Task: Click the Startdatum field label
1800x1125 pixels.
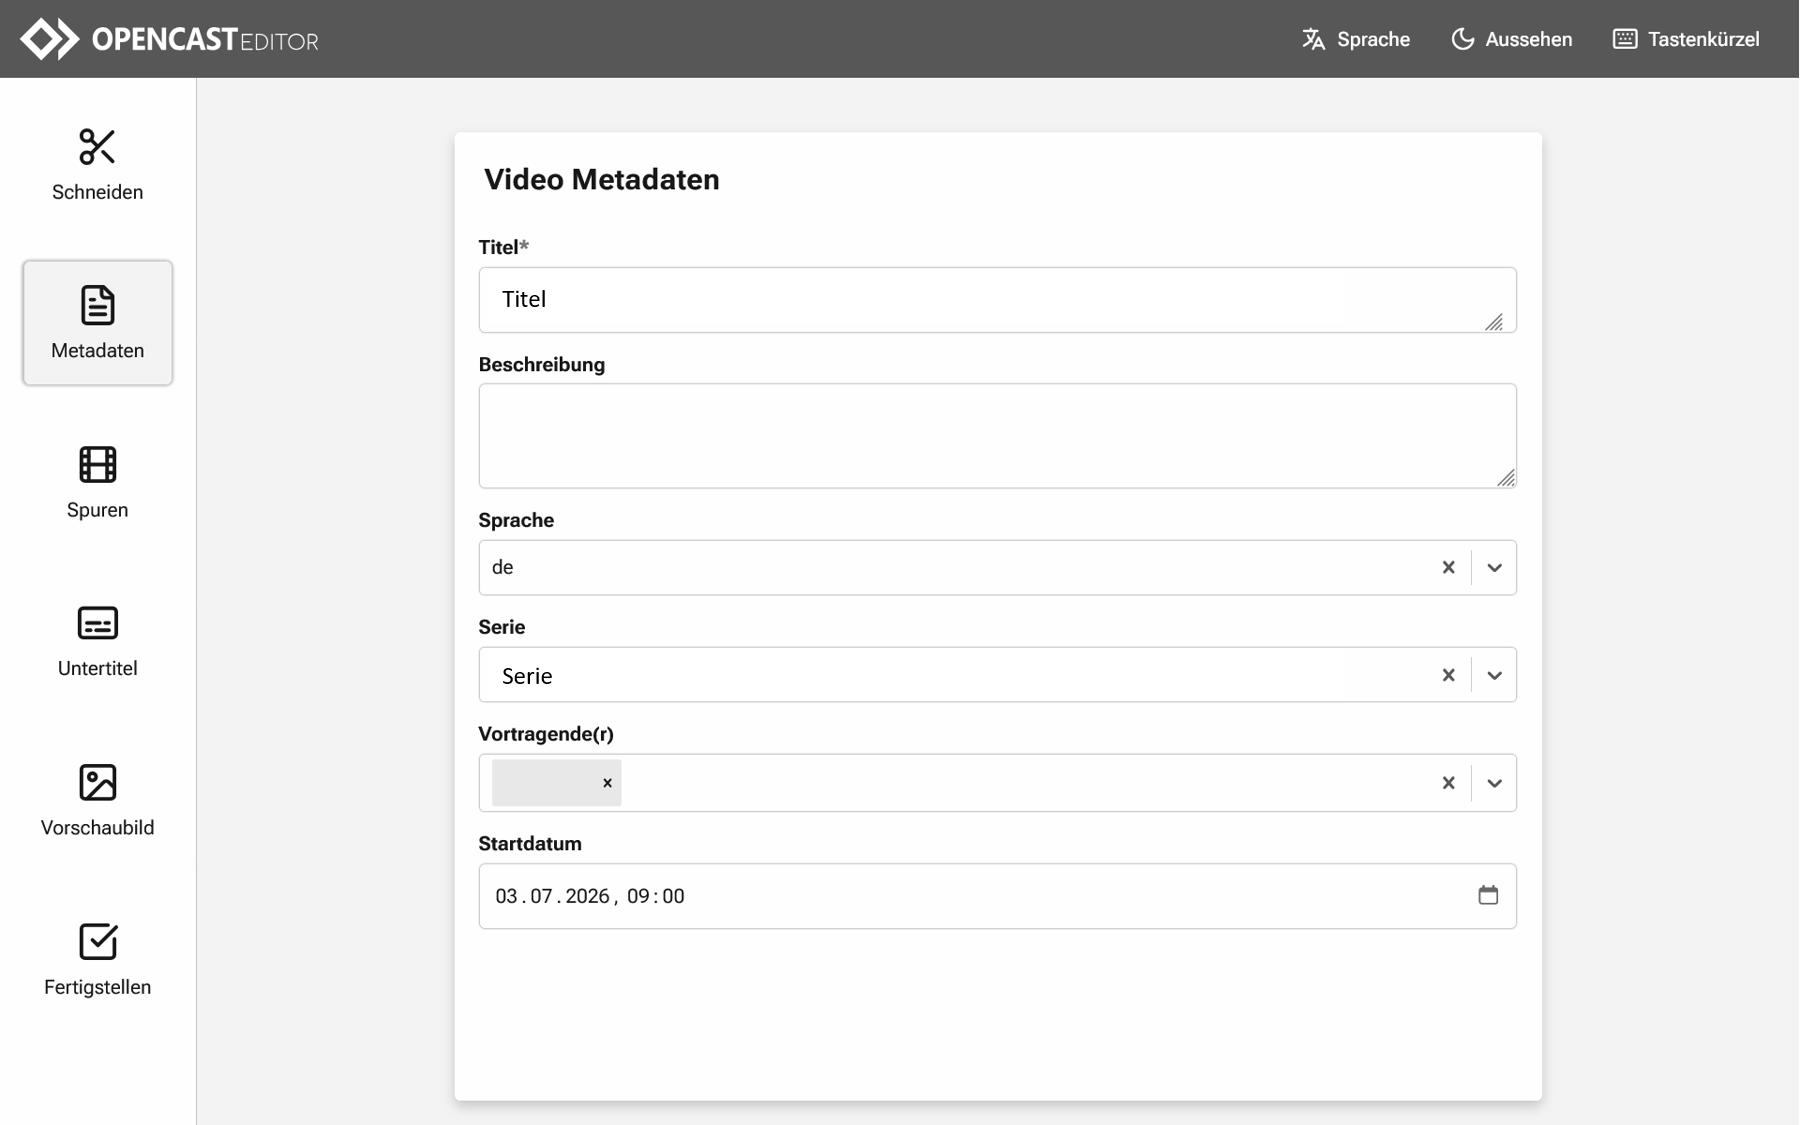Action: click(x=530, y=844)
